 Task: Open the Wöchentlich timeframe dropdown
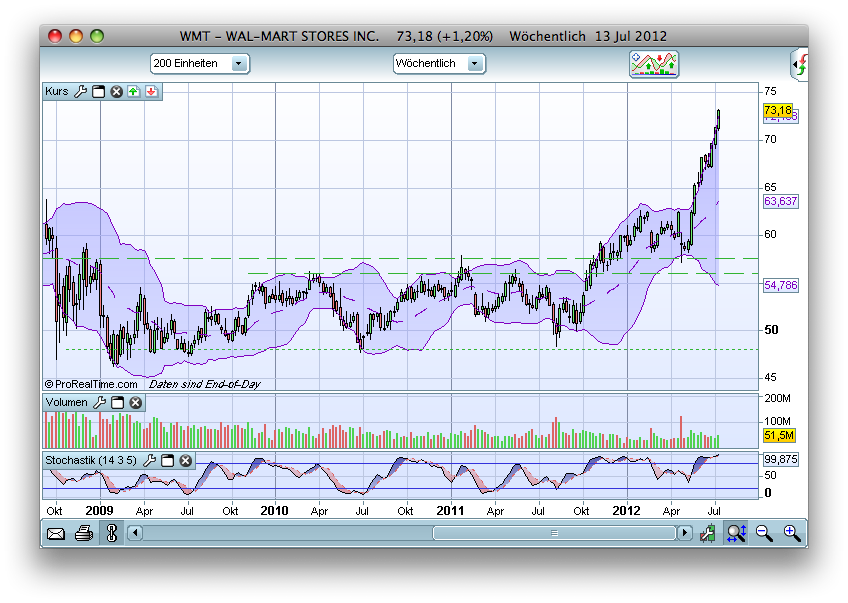pos(439,63)
